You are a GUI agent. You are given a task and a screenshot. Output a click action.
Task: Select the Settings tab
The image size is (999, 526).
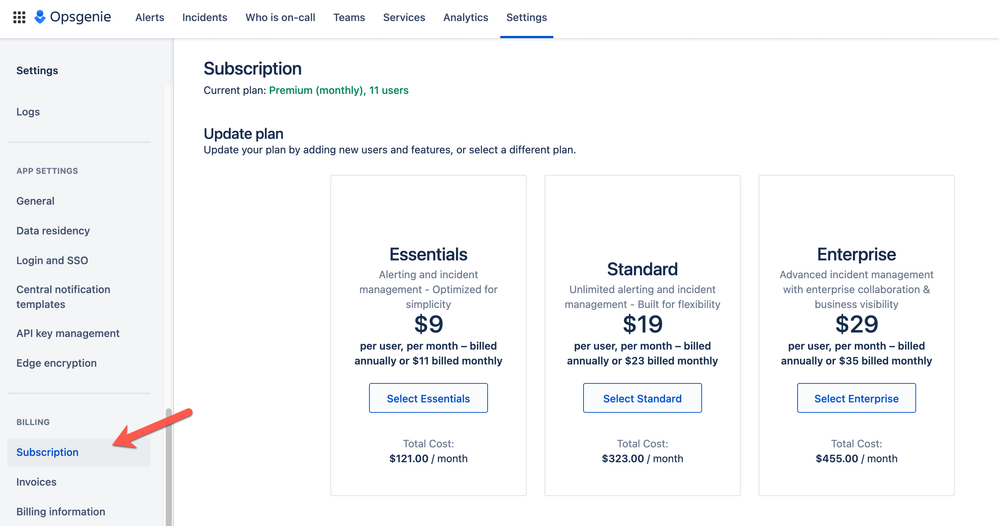[527, 17]
